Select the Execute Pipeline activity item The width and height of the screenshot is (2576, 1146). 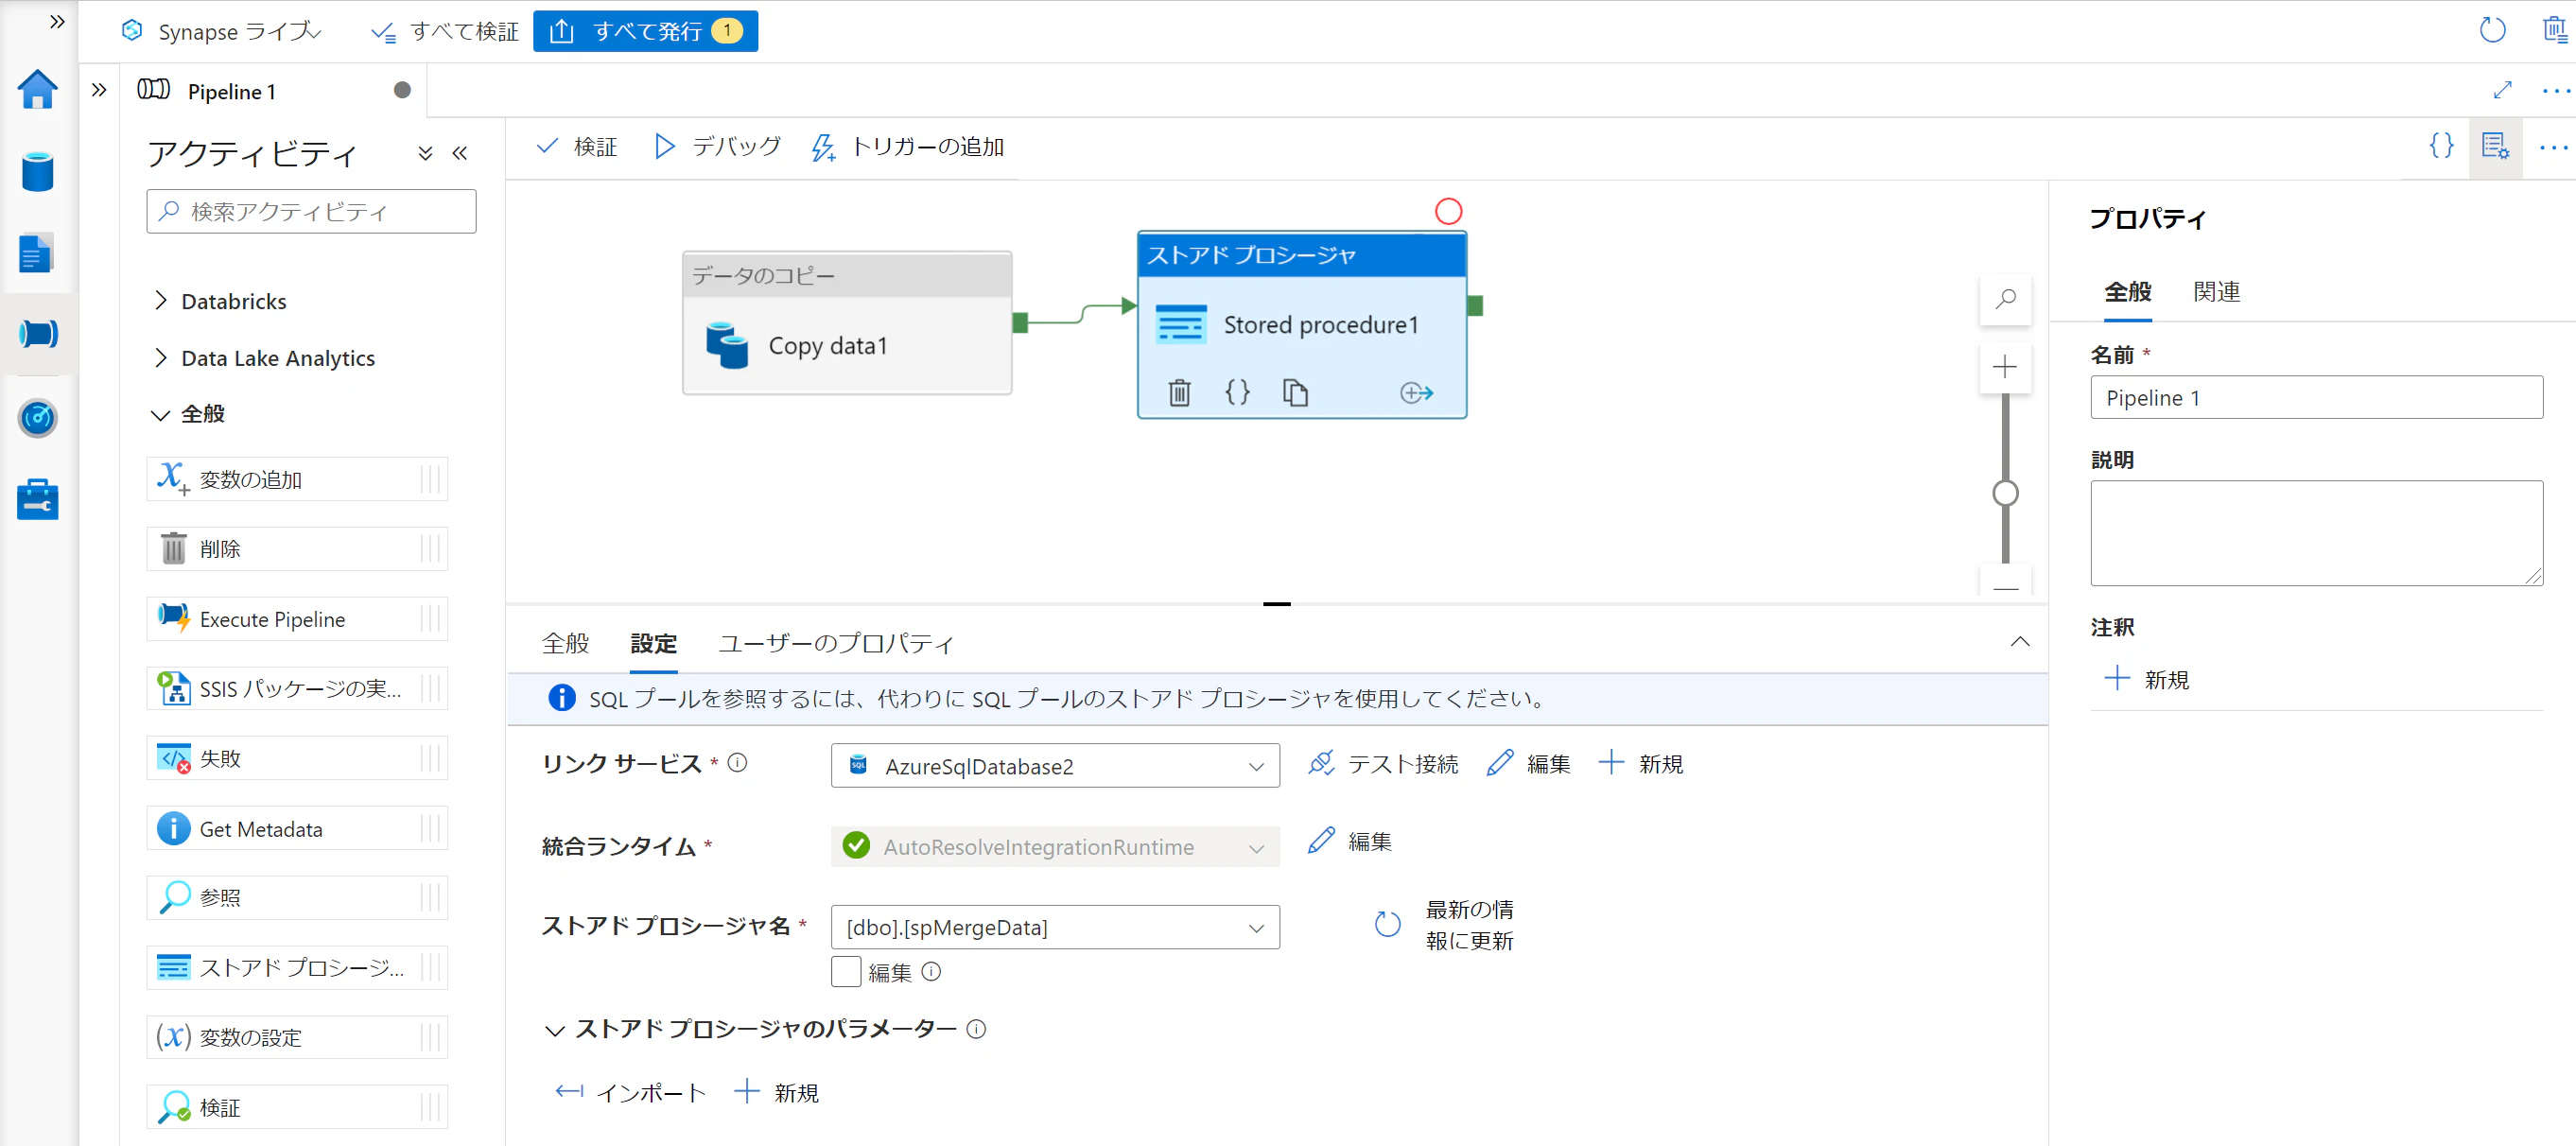tap(296, 619)
